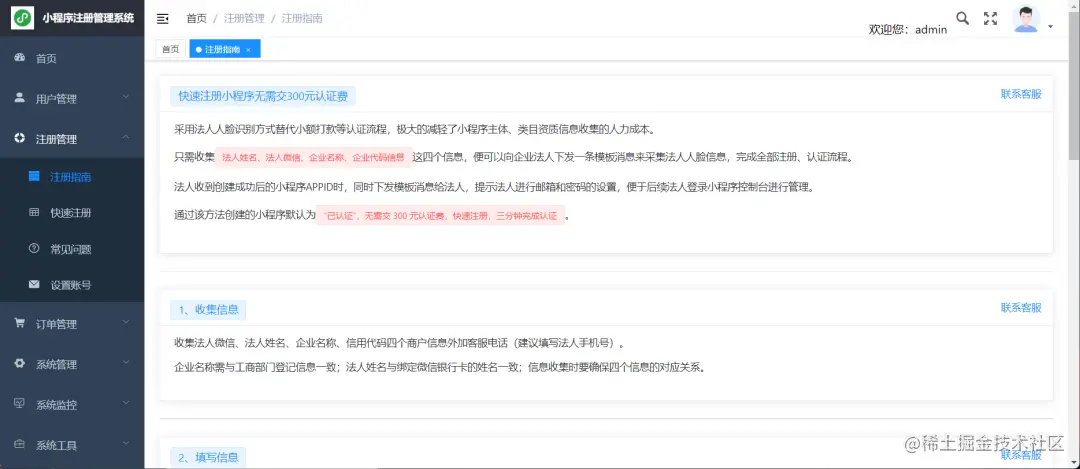Expand the 系统监控 menu chevron
The width and height of the screenshot is (1080, 469).
tap(126, 403)
